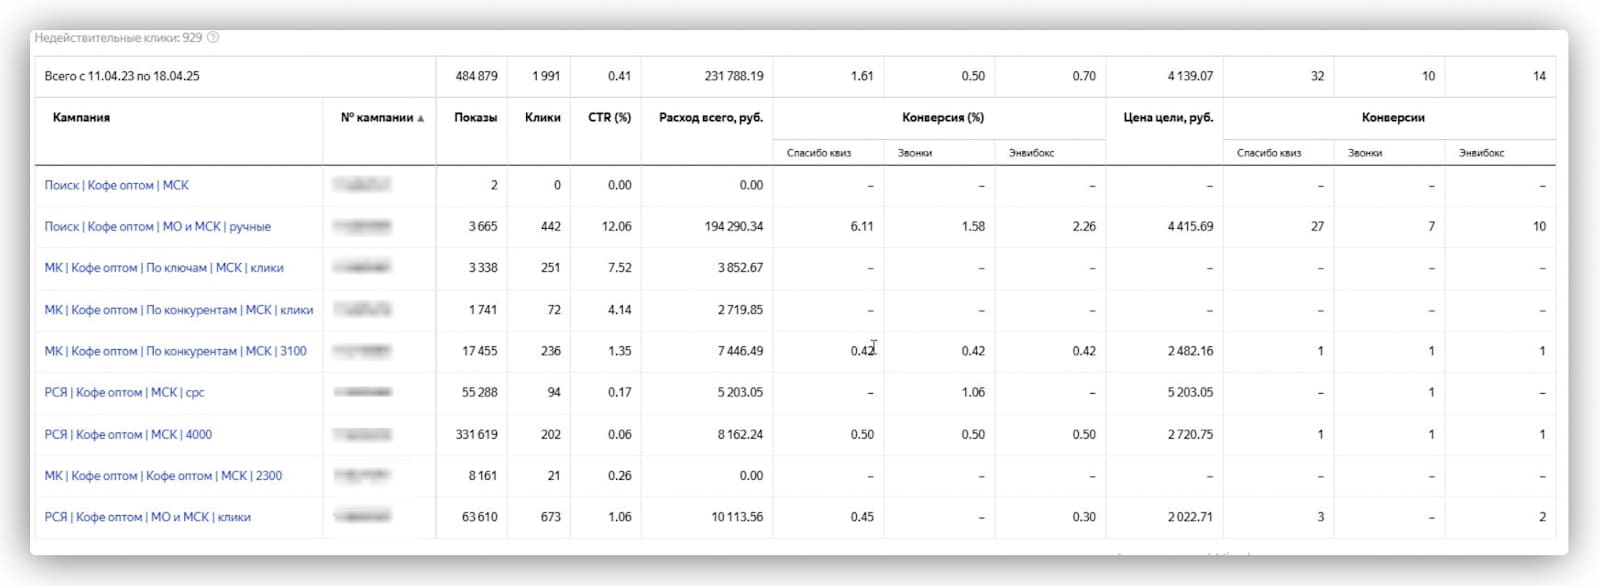This screenshot has height=586, width=1600.
Task: Click the CTR (%) column header
Action: [609, 117]
